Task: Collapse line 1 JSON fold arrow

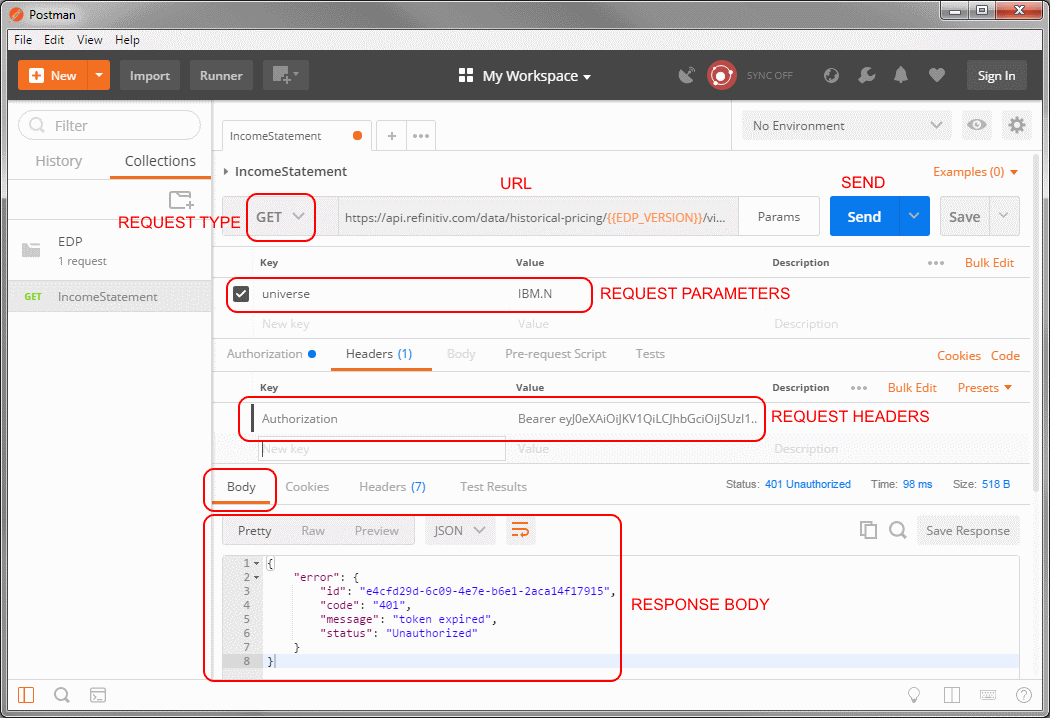Action: click(256, 563)
